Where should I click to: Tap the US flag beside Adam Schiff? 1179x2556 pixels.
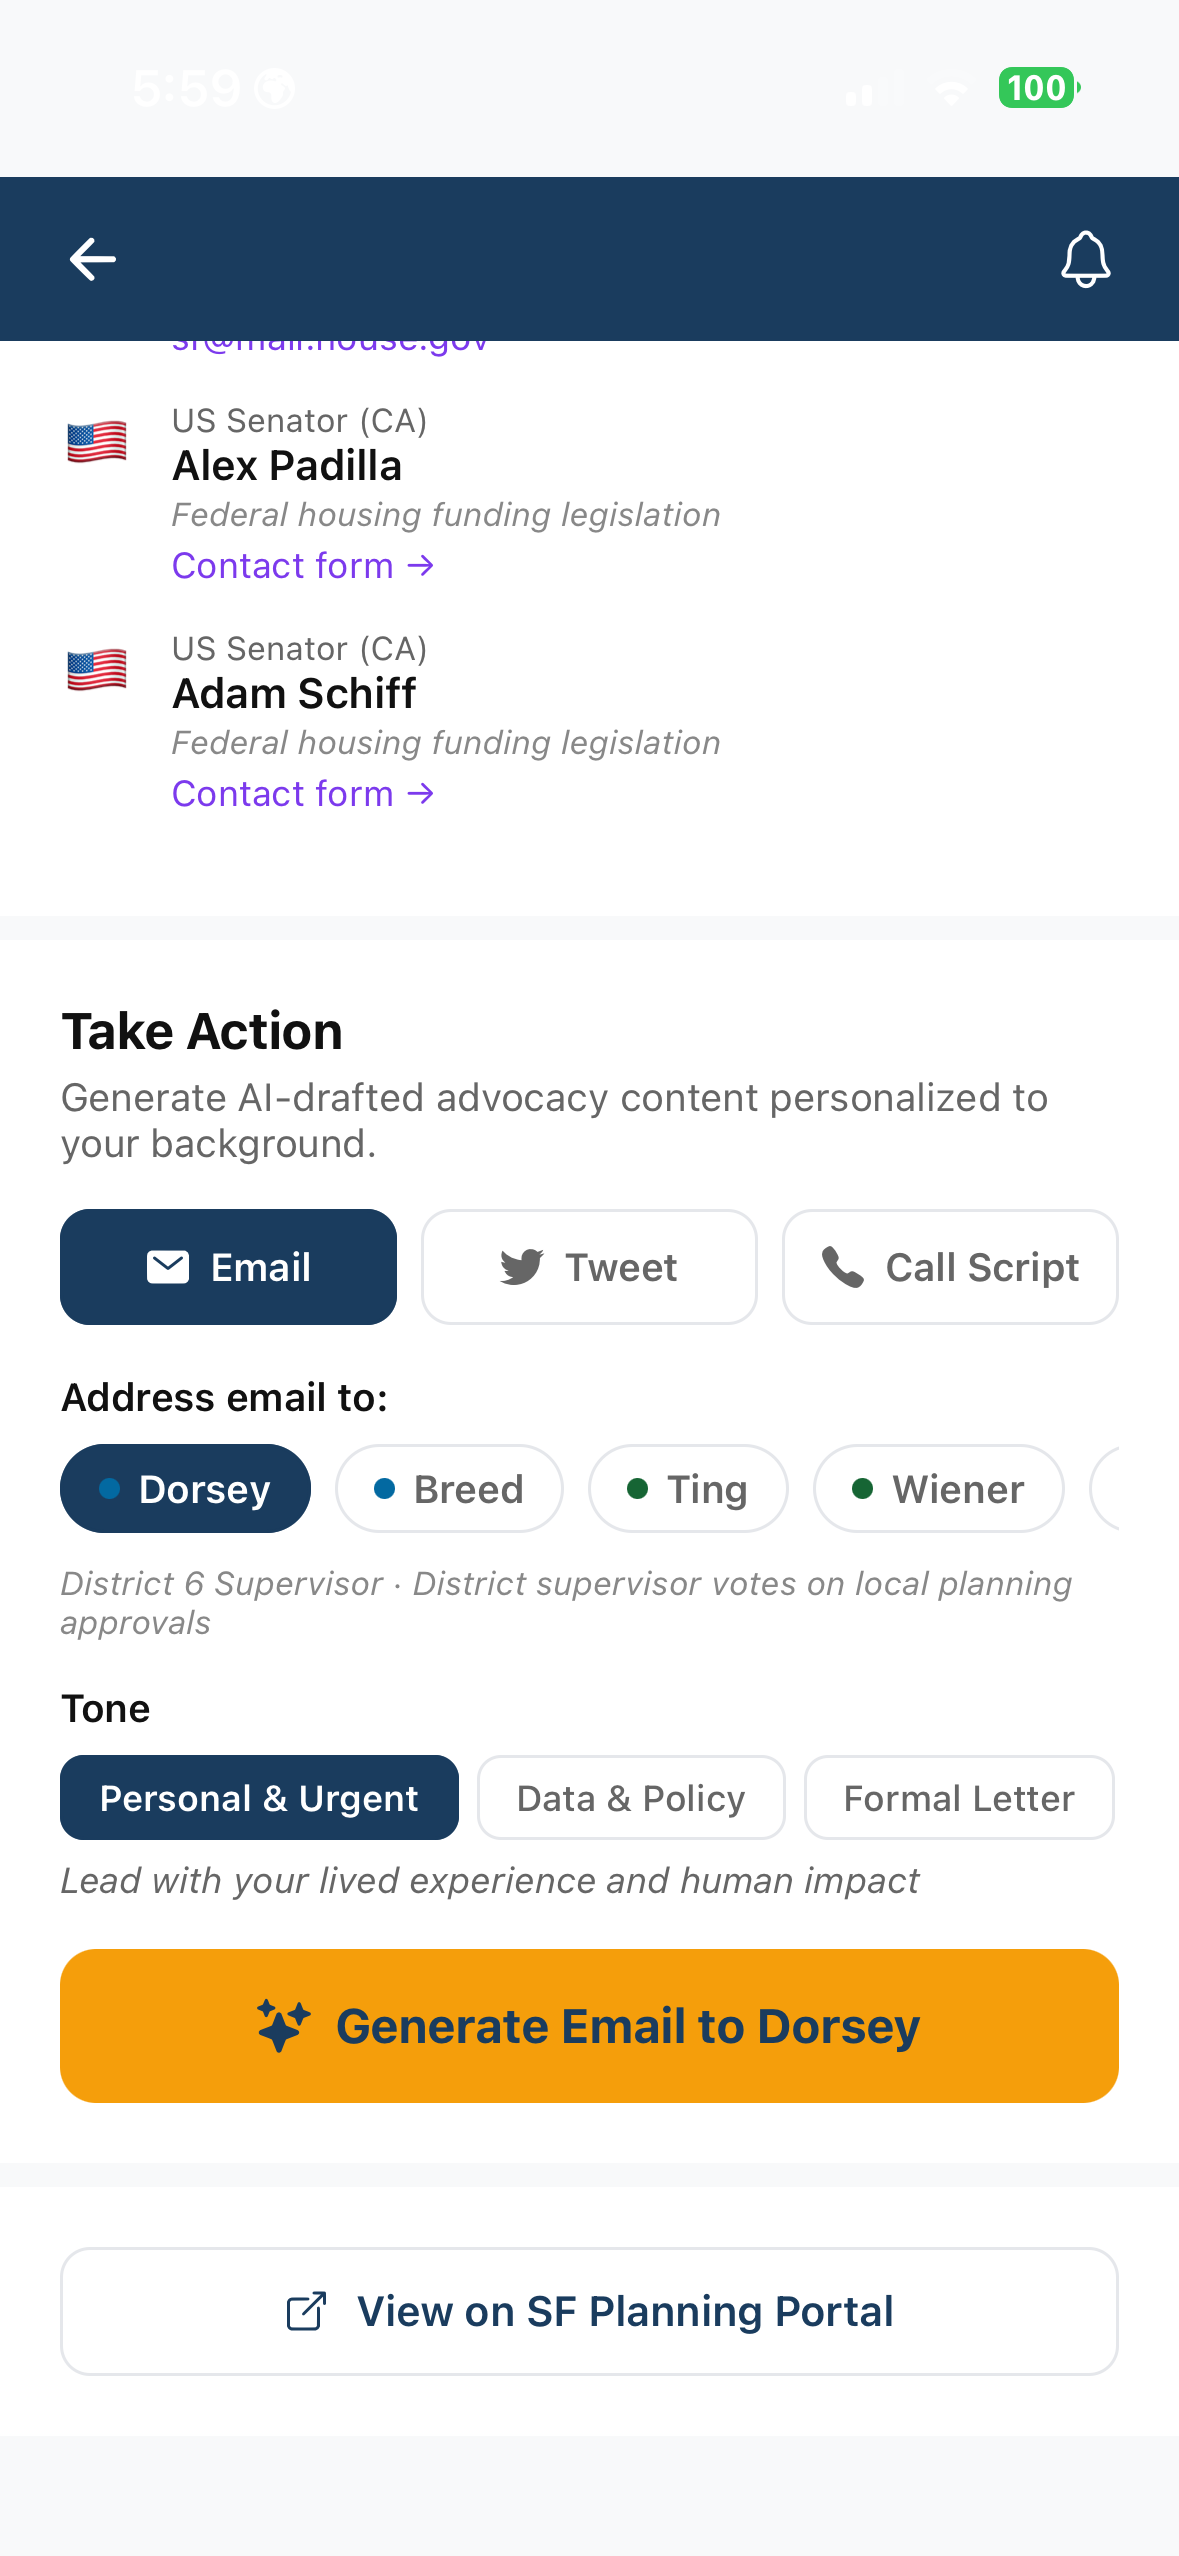click(x=97, y=670)
